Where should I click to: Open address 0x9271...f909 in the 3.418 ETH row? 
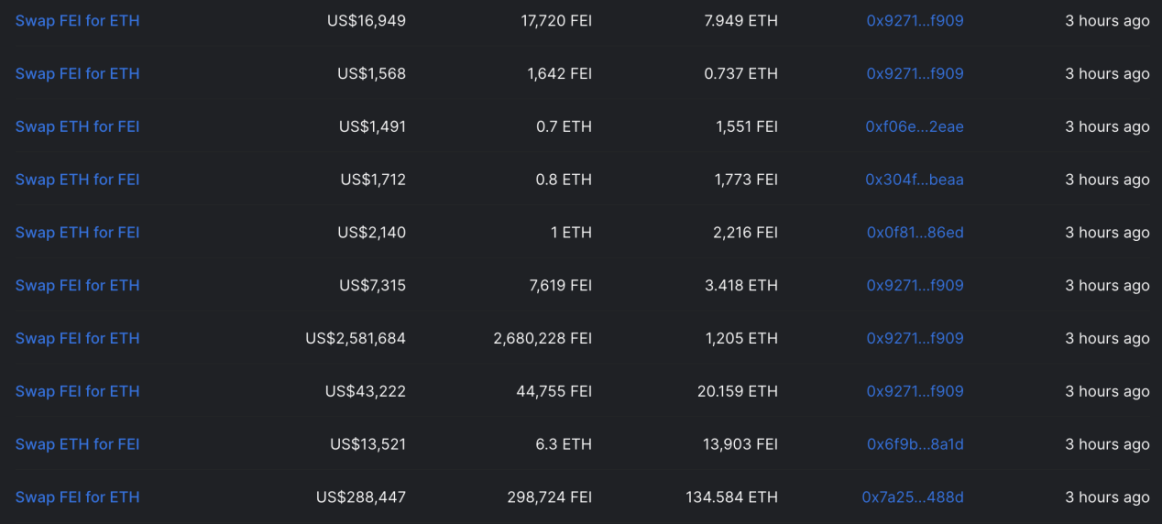[915, 285]
